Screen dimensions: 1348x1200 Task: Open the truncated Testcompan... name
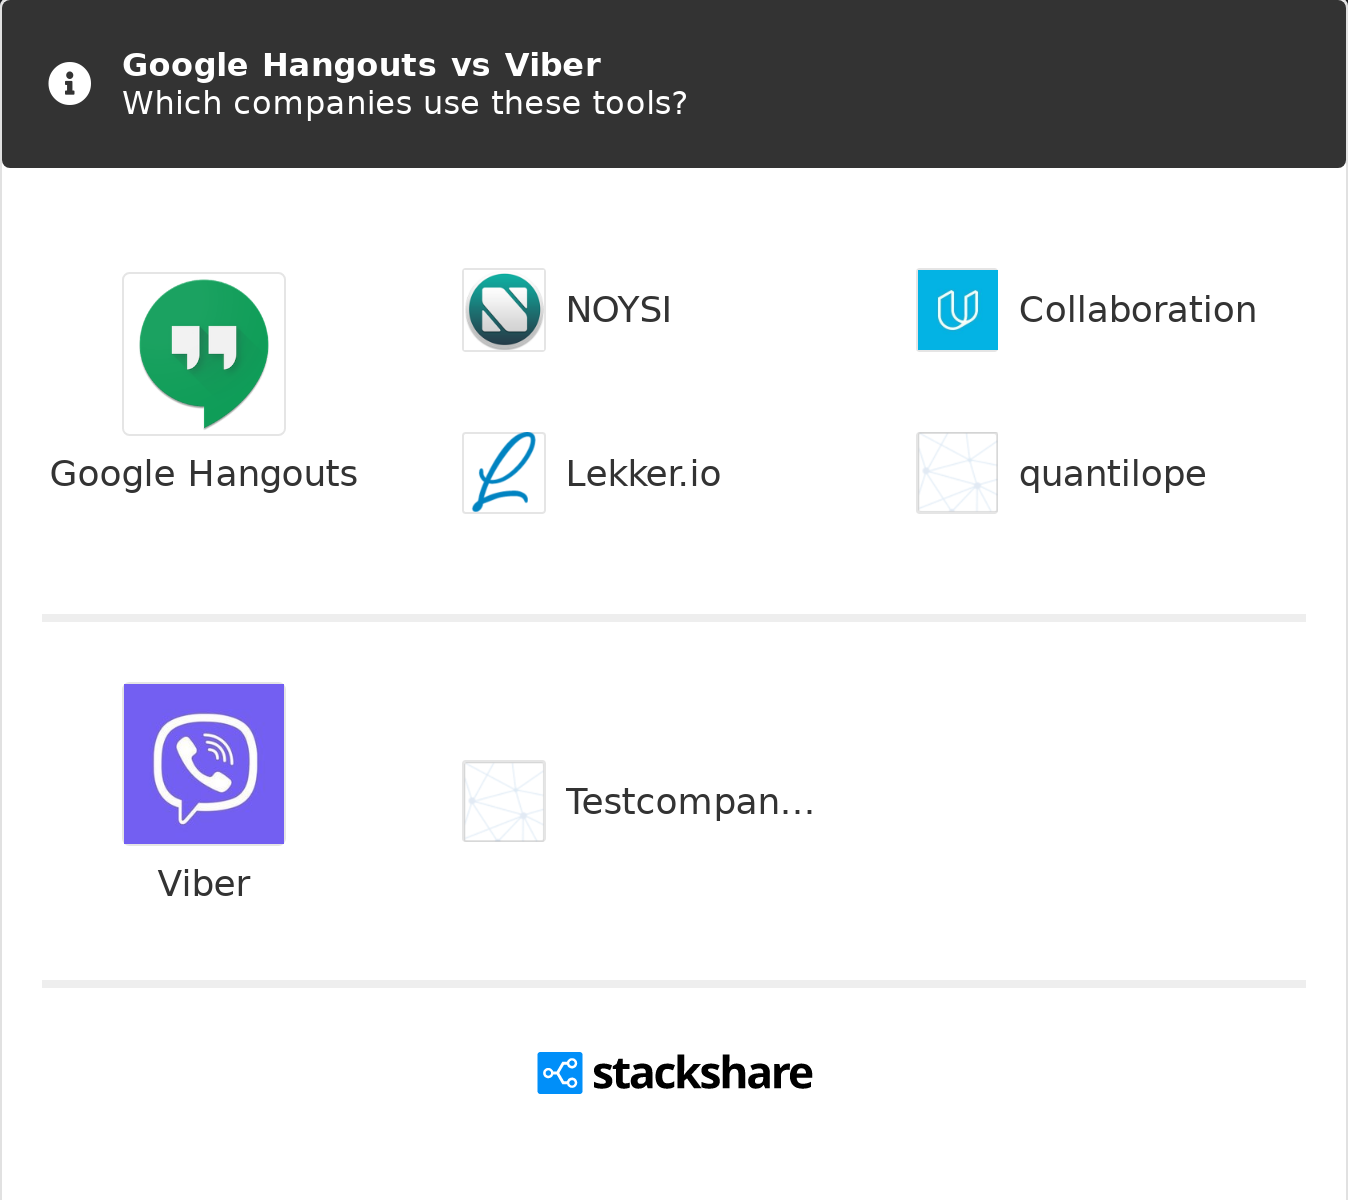click(x=690, y=802)
